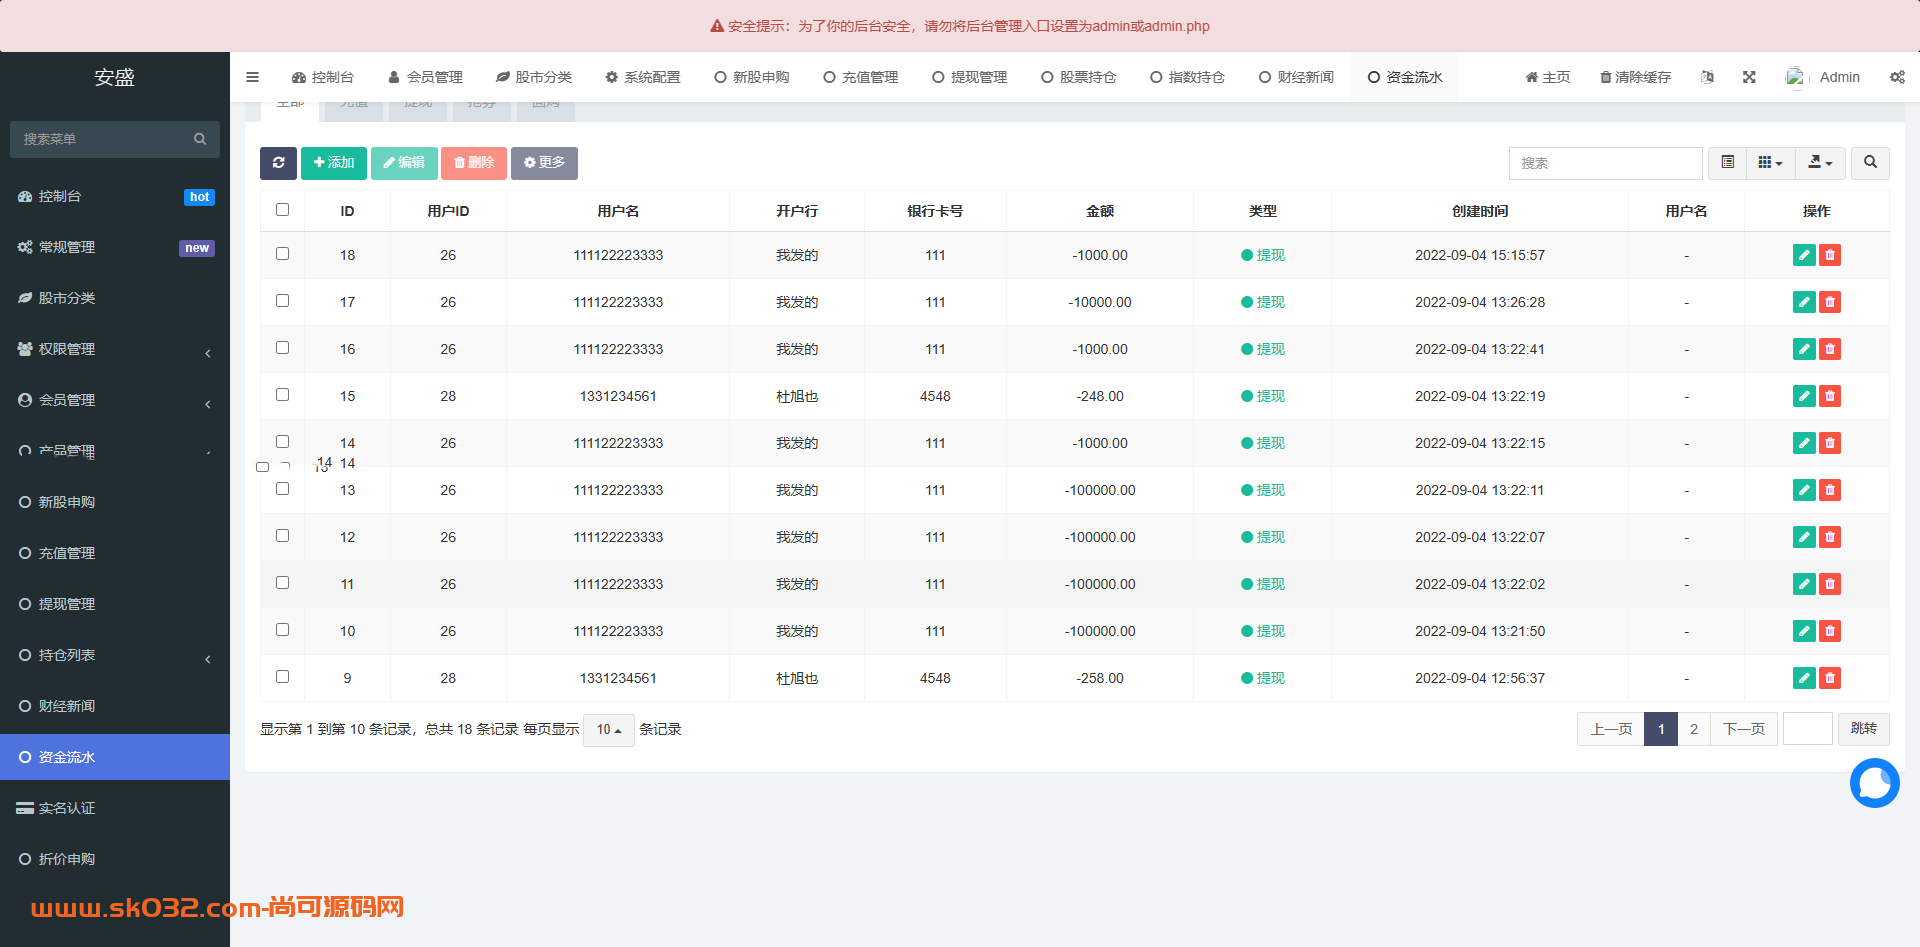The height and width of the screenshot is (947, 1920).
Task: Open the 更多 more actions button
Action: click(x=544, y=163)
